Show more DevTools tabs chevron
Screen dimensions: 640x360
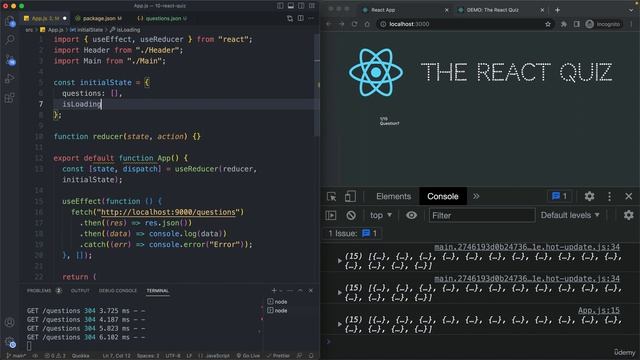click(476, 196)
